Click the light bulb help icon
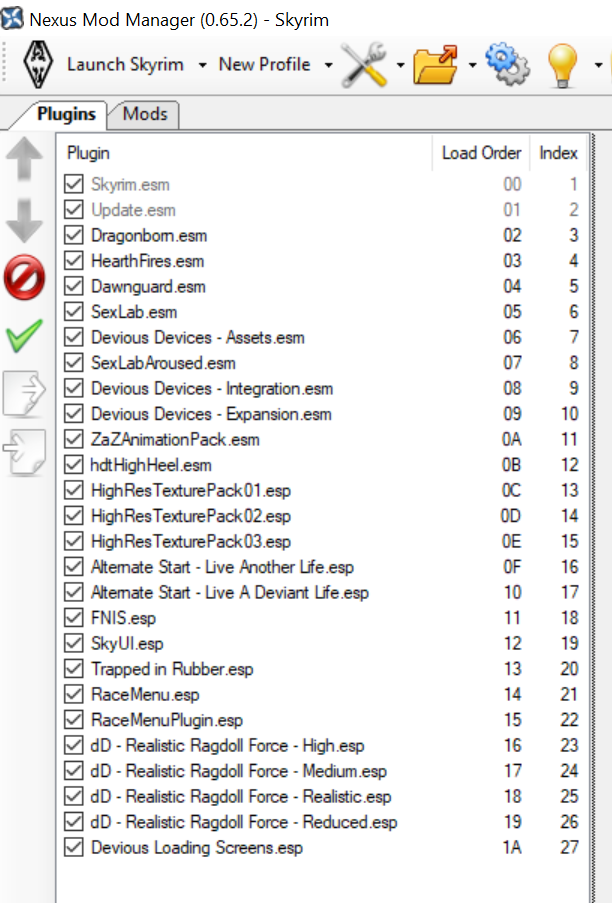The image size is (612, 903). 562,65
